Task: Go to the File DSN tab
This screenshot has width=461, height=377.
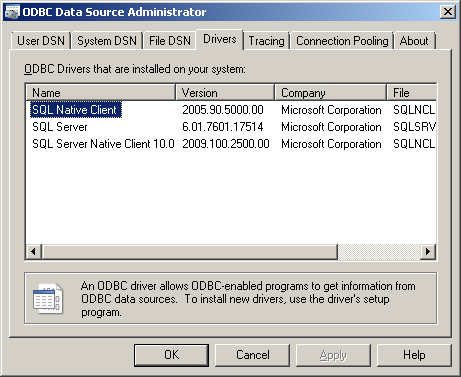Action: 170,41
